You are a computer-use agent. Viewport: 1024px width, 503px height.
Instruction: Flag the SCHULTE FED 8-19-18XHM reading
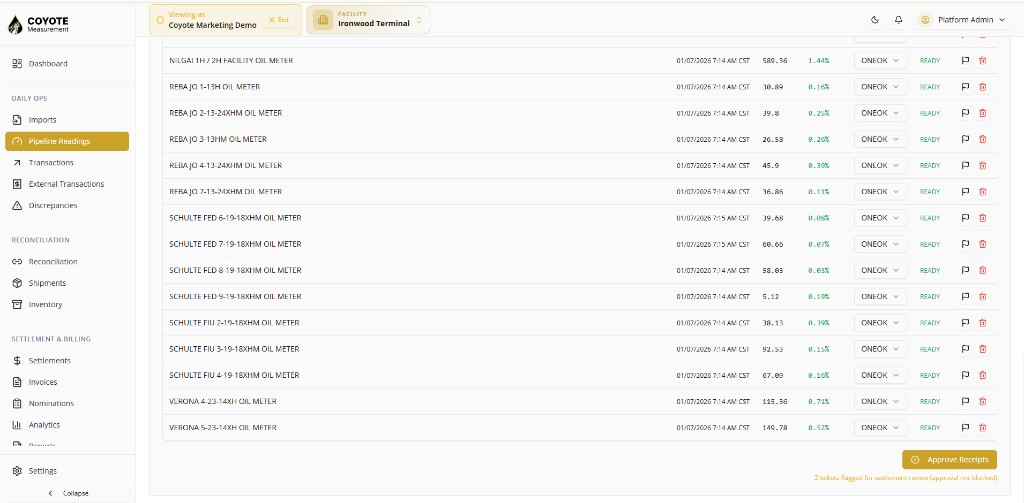965,270
